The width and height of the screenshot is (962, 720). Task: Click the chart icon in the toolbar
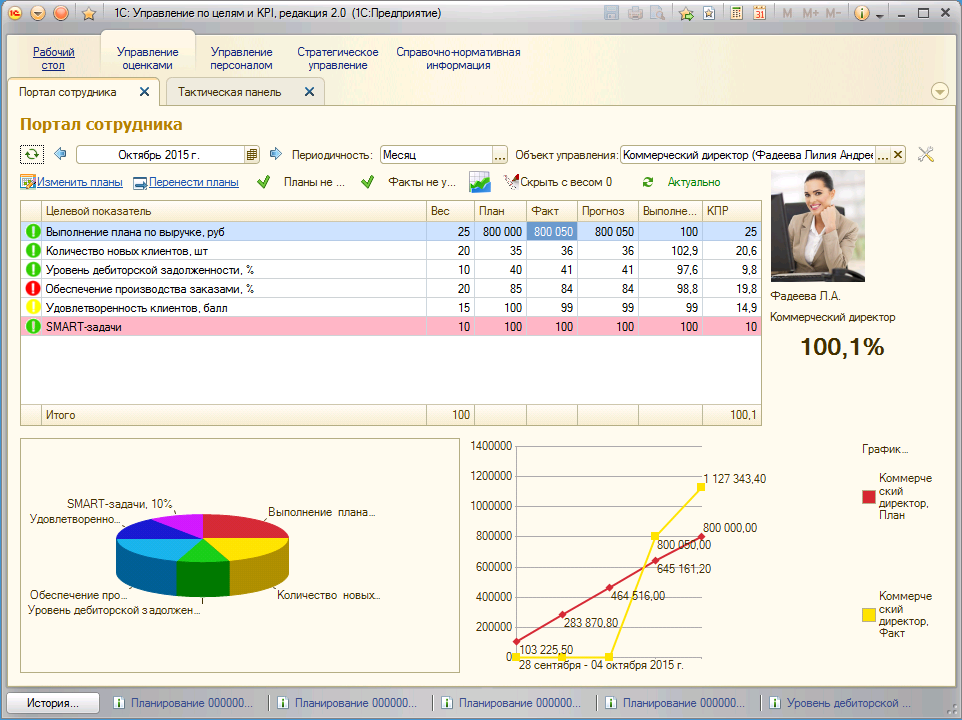click(480, 182)
